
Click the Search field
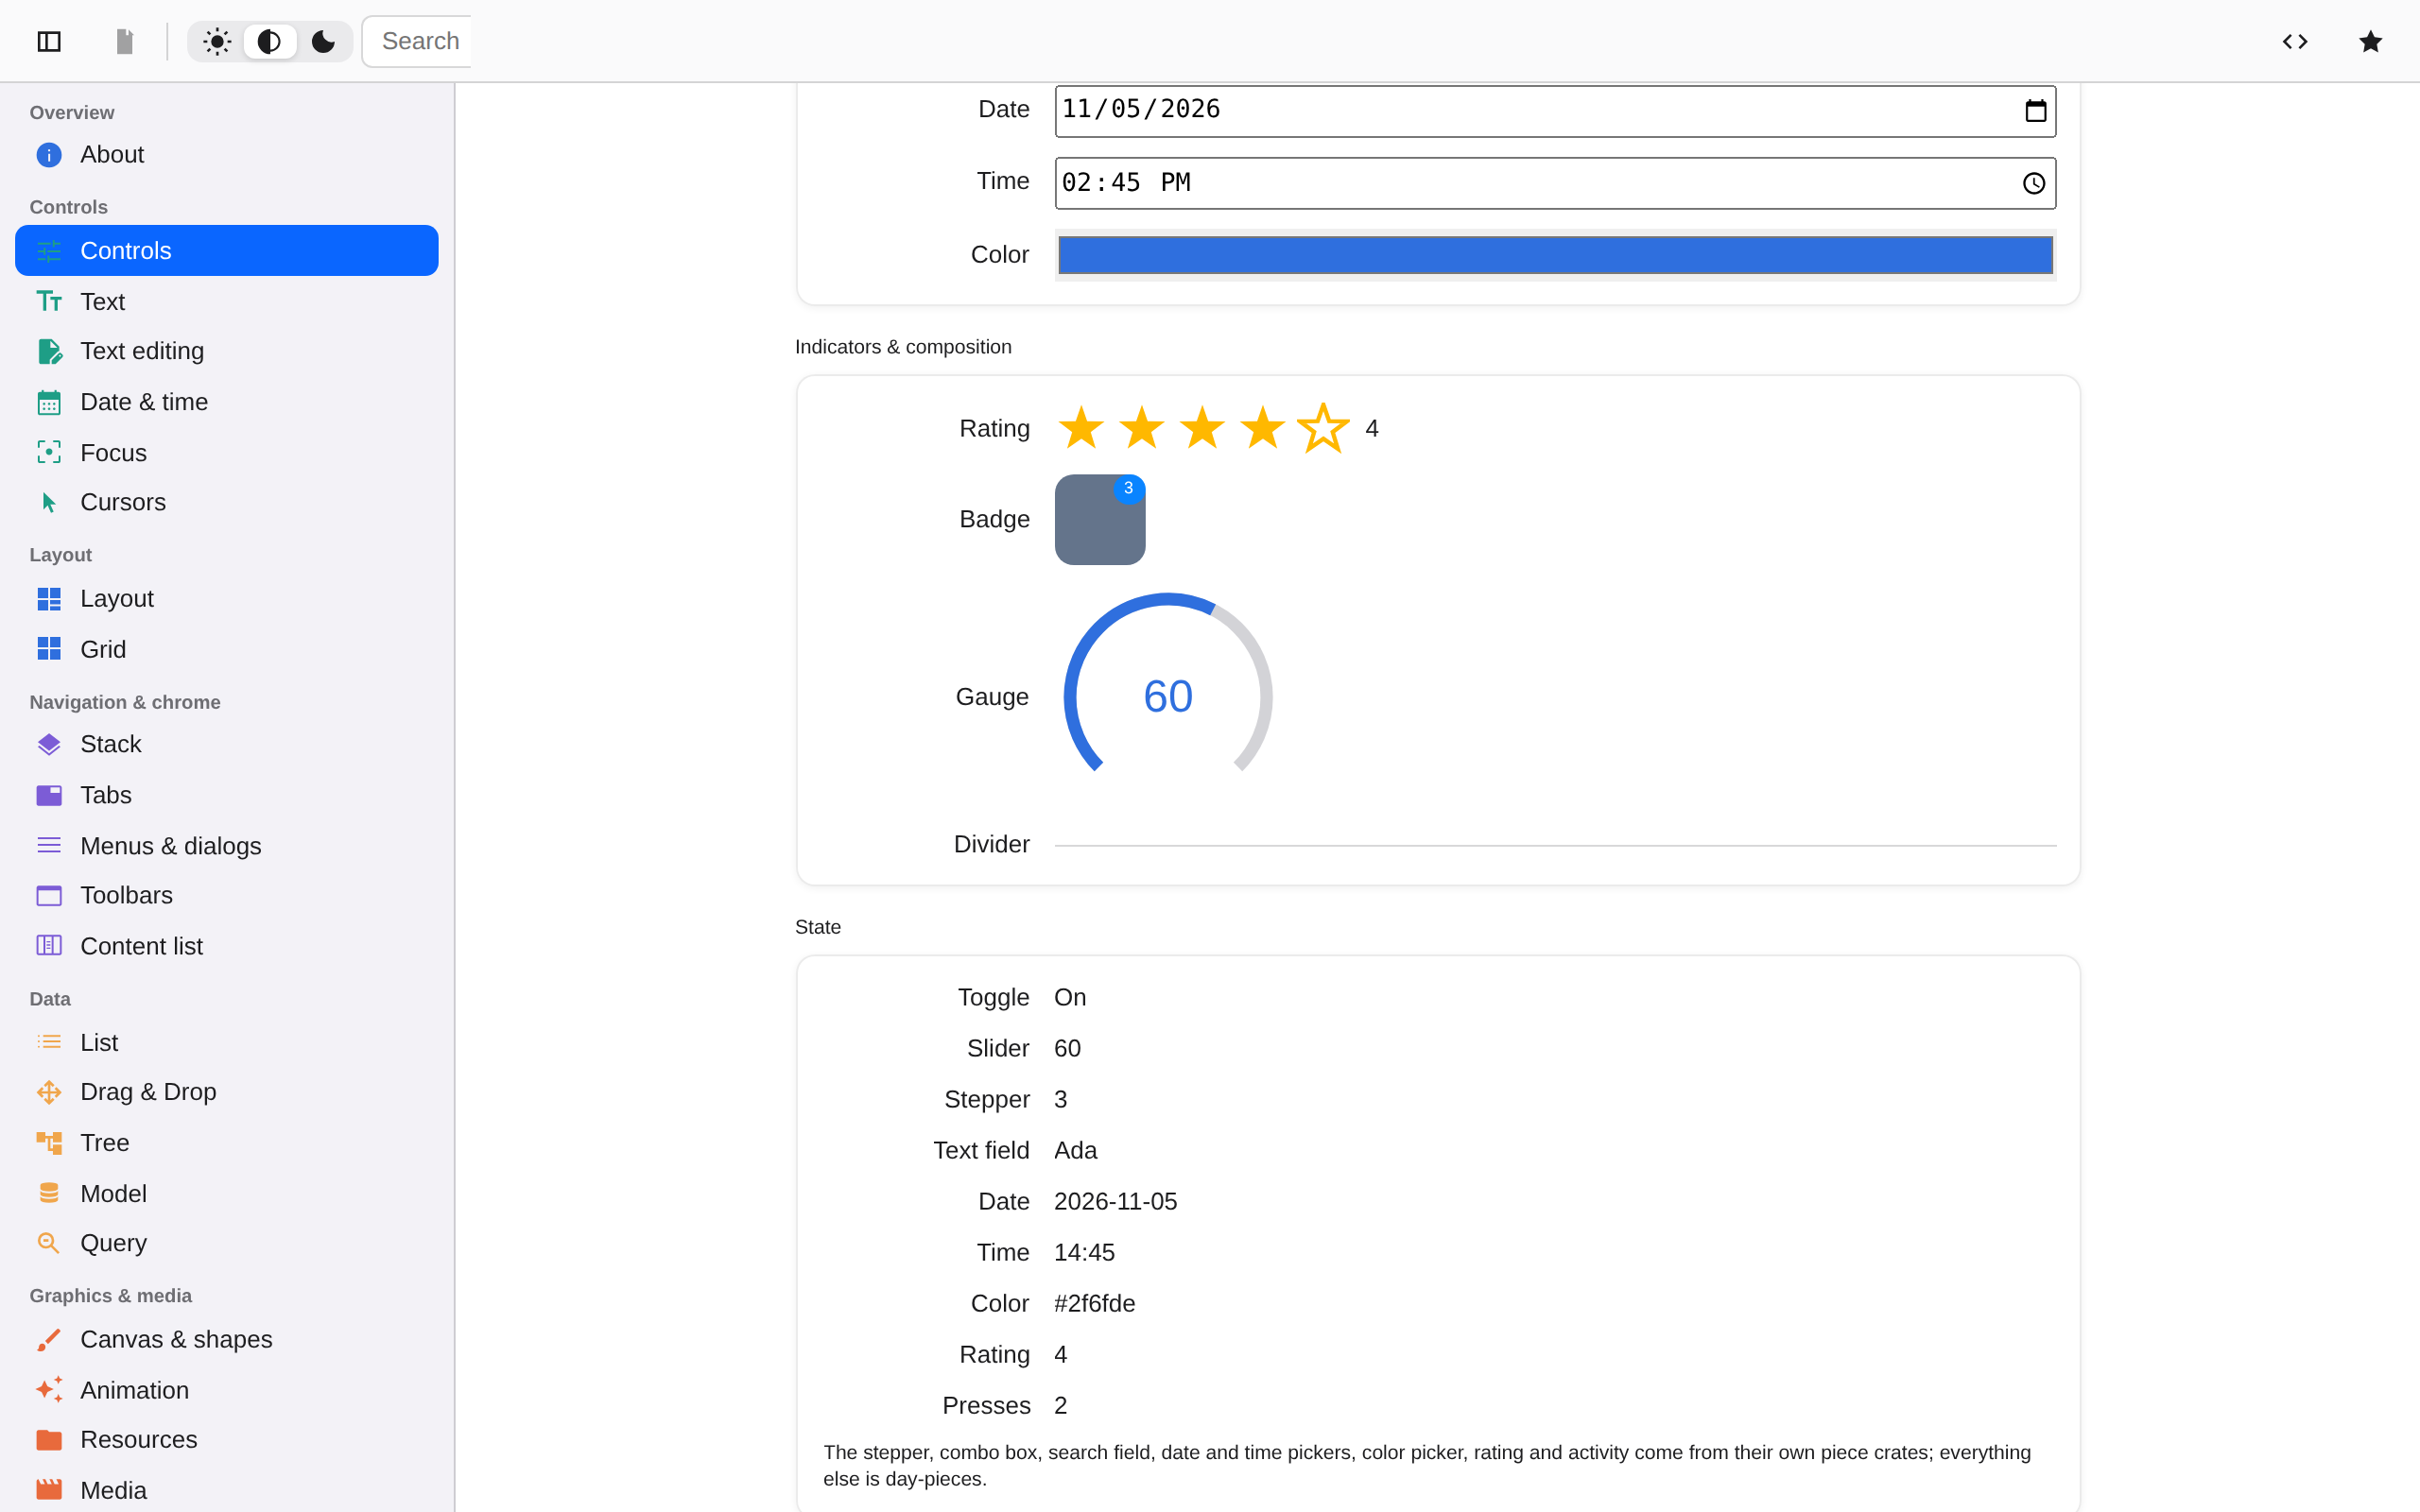coord(417,41)
